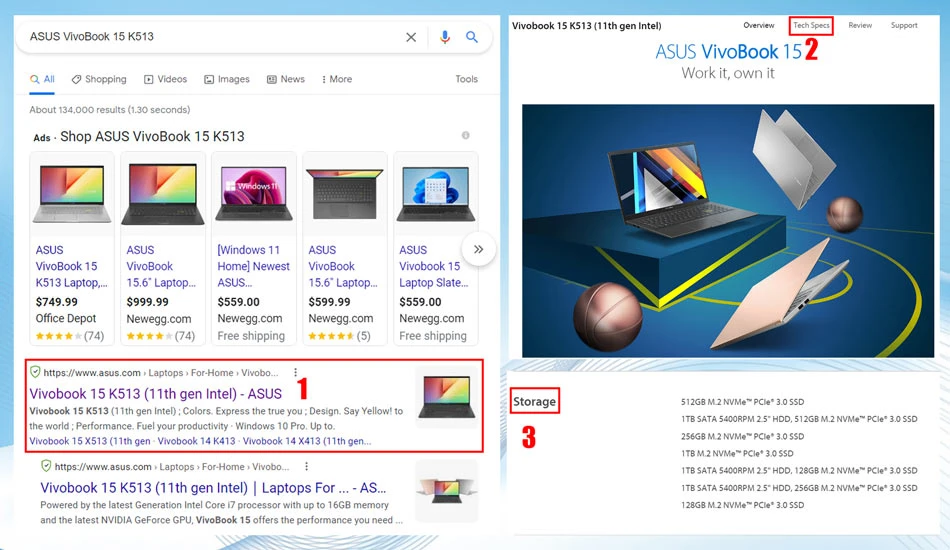Viewport: 950px width, 550px height.
Task: Start voice search with microphone icon
Action: click(445, 37)
